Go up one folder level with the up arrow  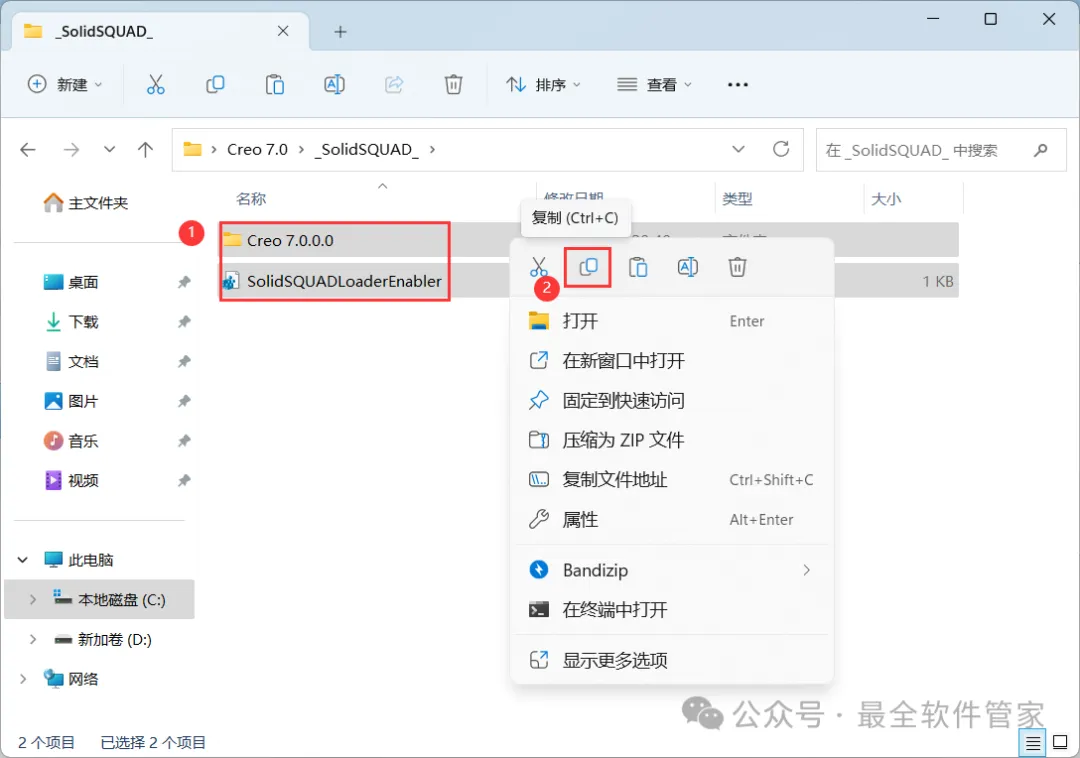coord(145,149)
